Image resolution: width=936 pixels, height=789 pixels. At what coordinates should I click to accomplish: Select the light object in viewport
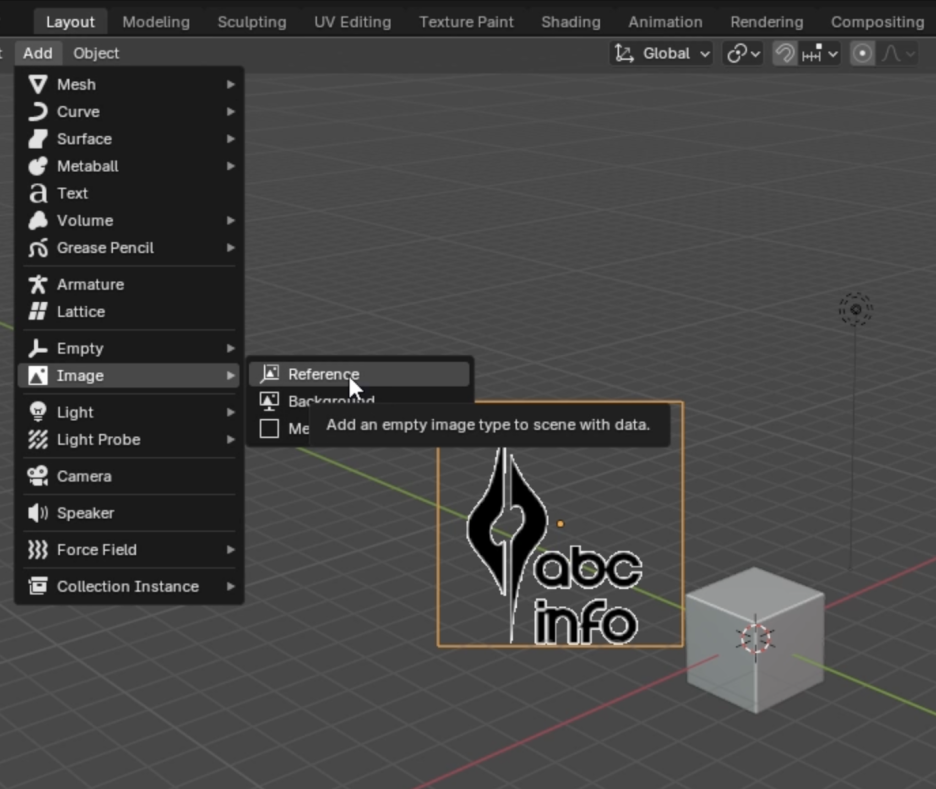click(855, 309)
